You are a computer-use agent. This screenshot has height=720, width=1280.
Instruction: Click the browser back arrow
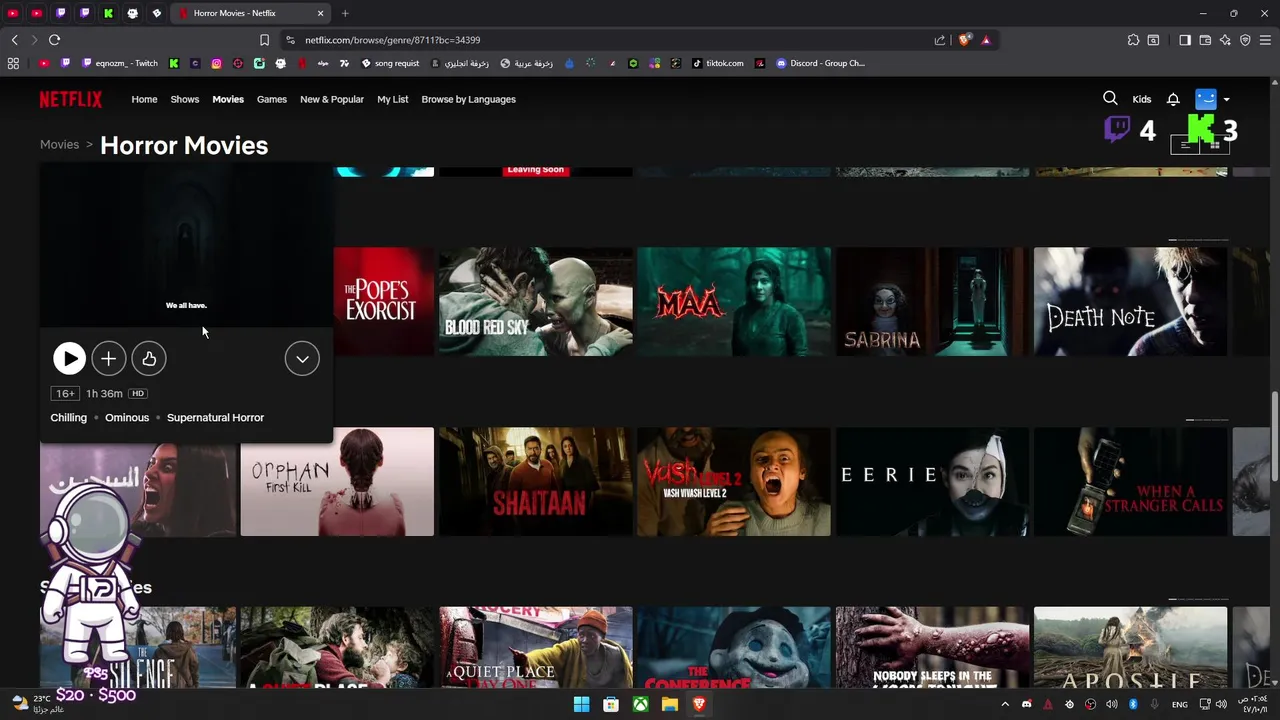coord(14,40)
